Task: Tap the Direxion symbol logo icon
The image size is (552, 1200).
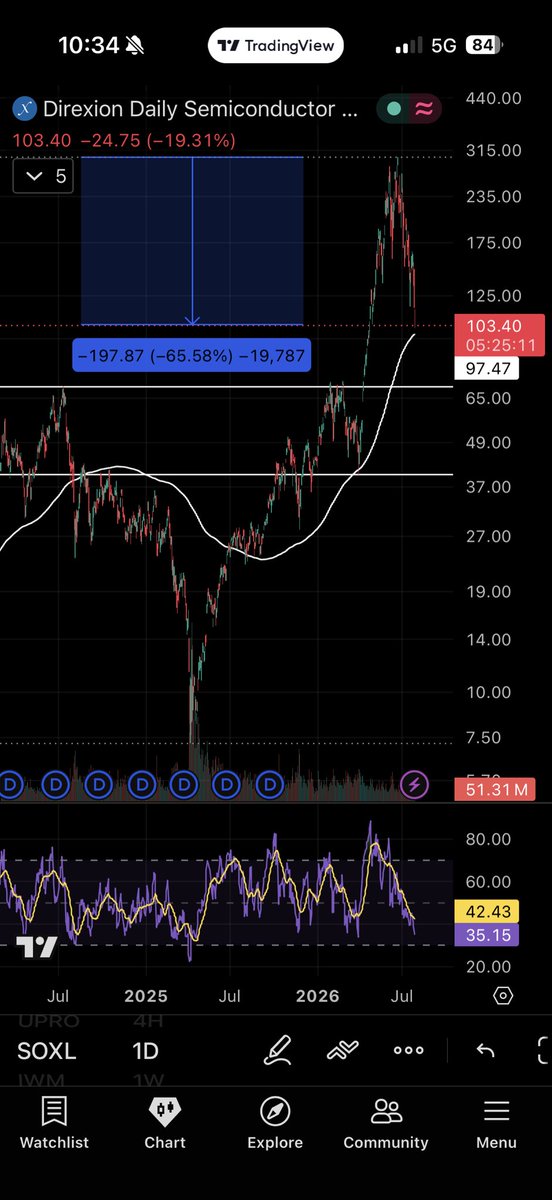Action: [x=23, y=109]
